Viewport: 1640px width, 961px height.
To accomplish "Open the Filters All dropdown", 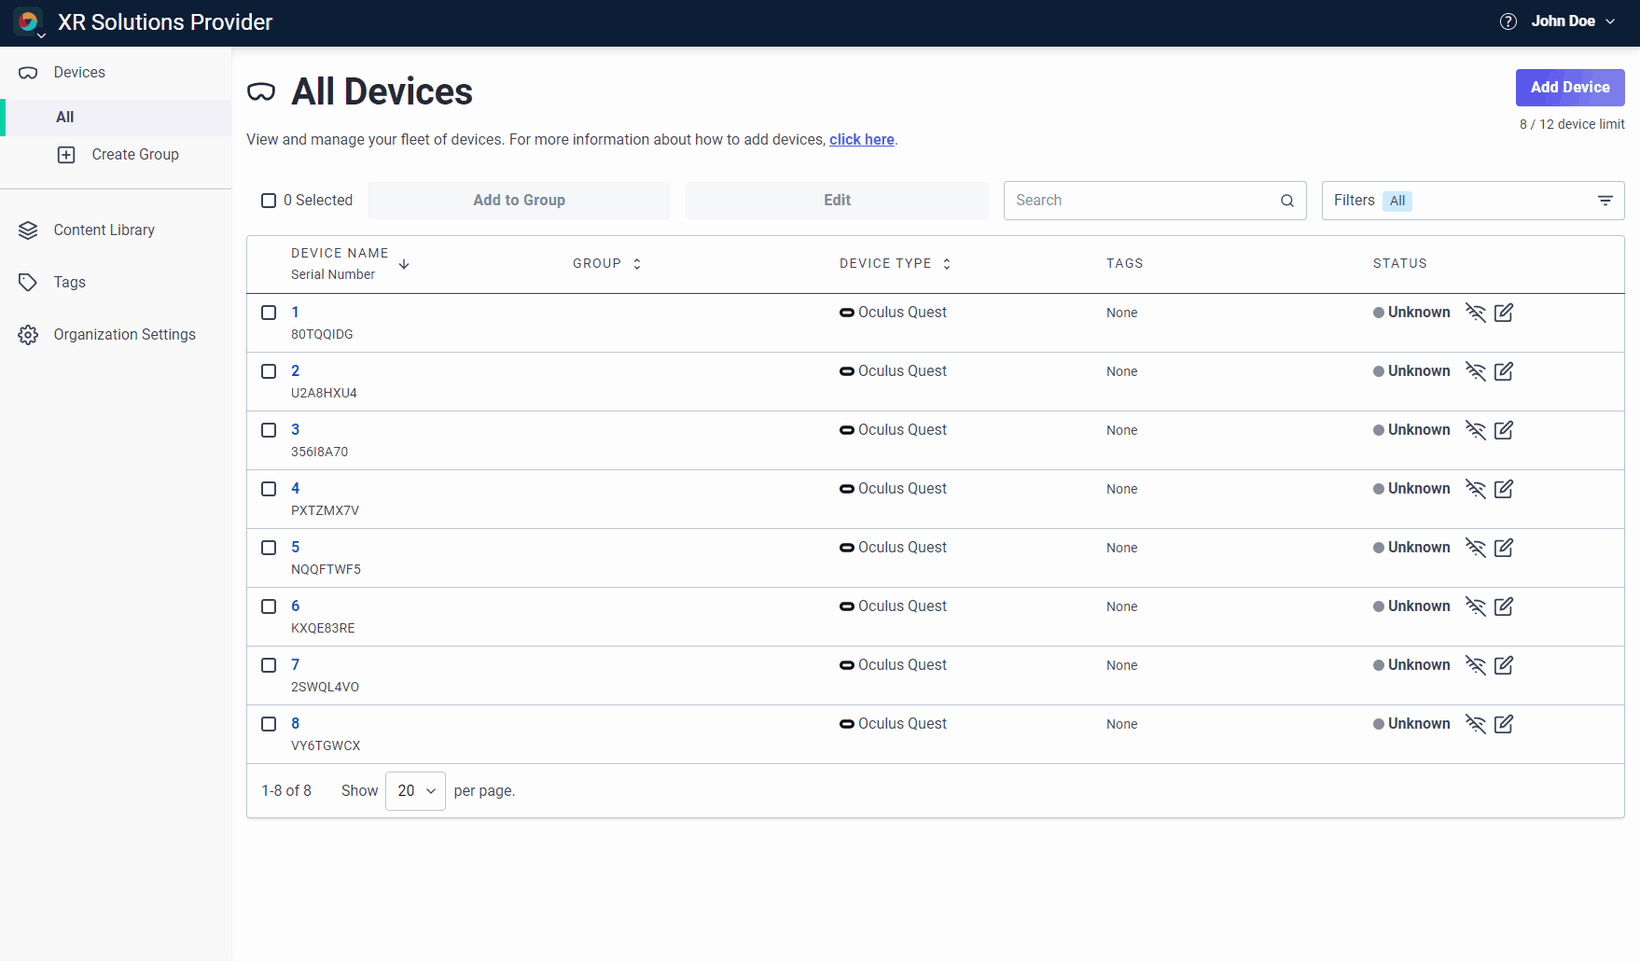I will (1472, 201).
